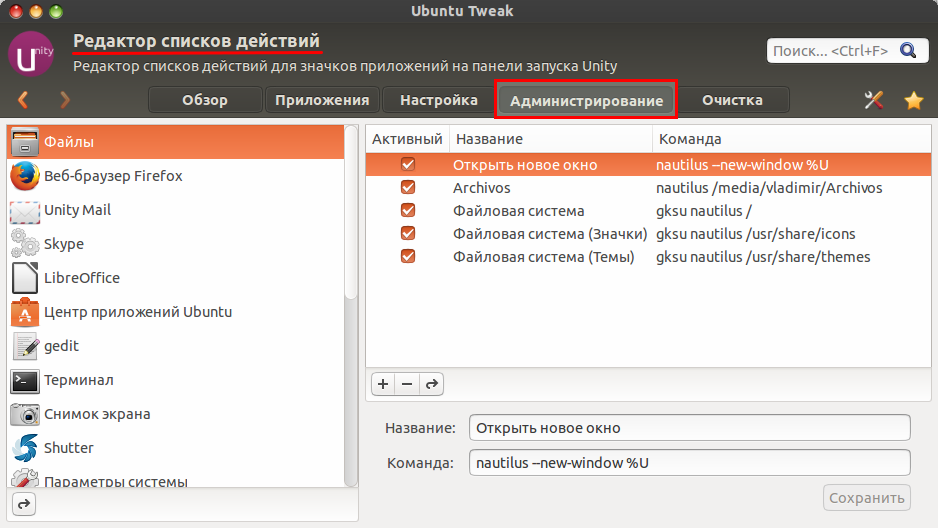Click 'Открыть новое окно' row name
This screenshot has width=938, height=528.
pyautogui.click(x=525, y=165)
